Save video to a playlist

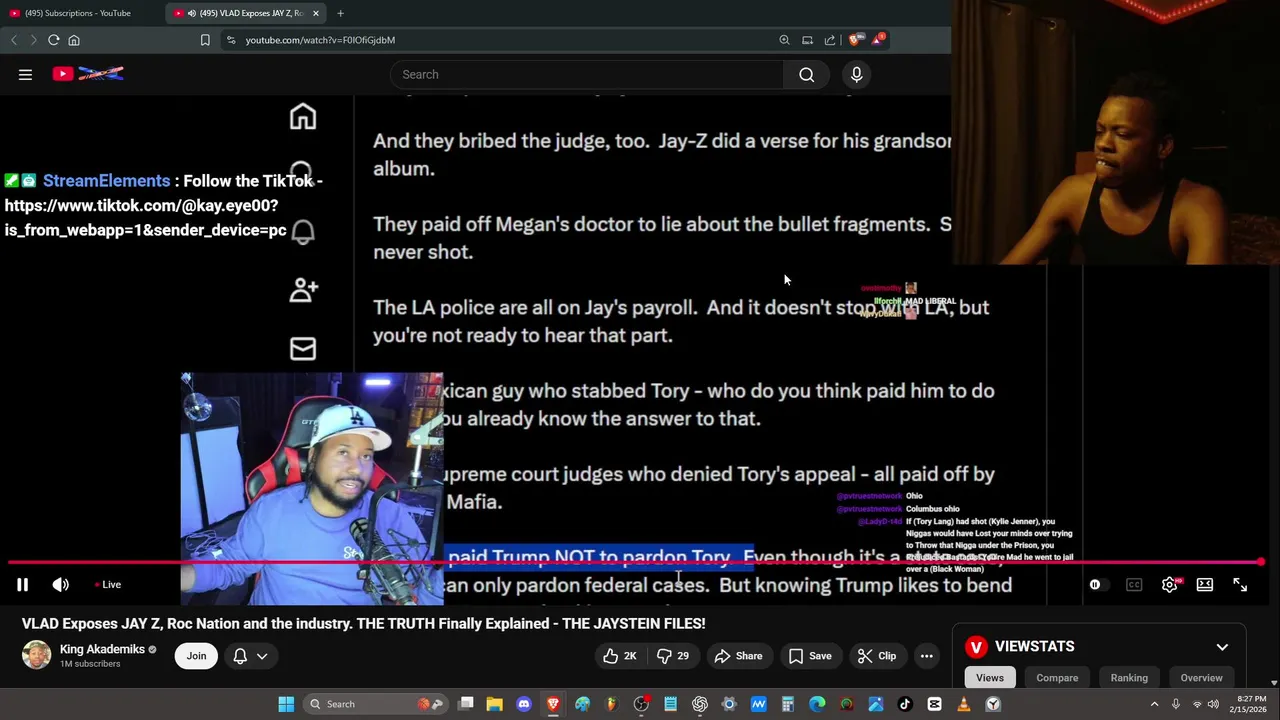(x=810, y=656)
